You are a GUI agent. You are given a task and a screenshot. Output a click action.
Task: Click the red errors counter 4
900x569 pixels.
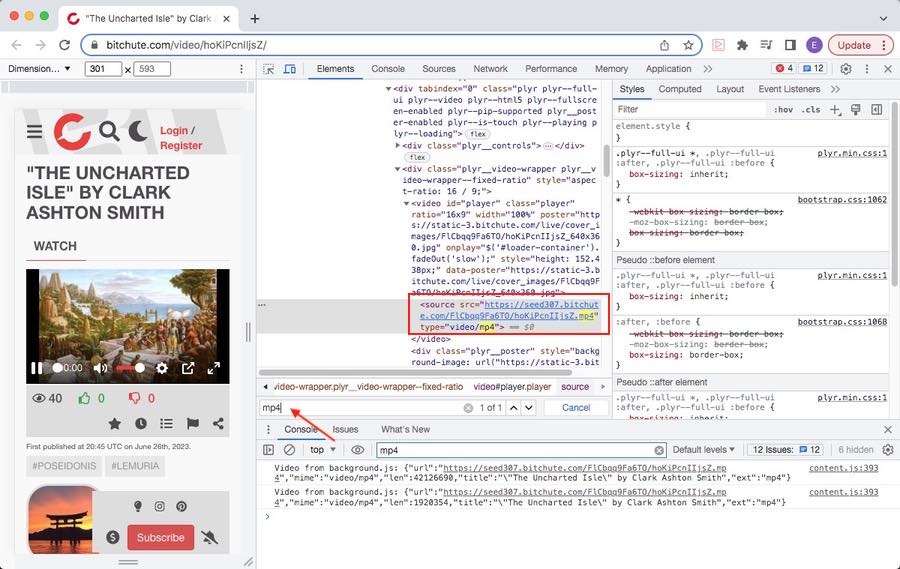click(x=784, y=68)
